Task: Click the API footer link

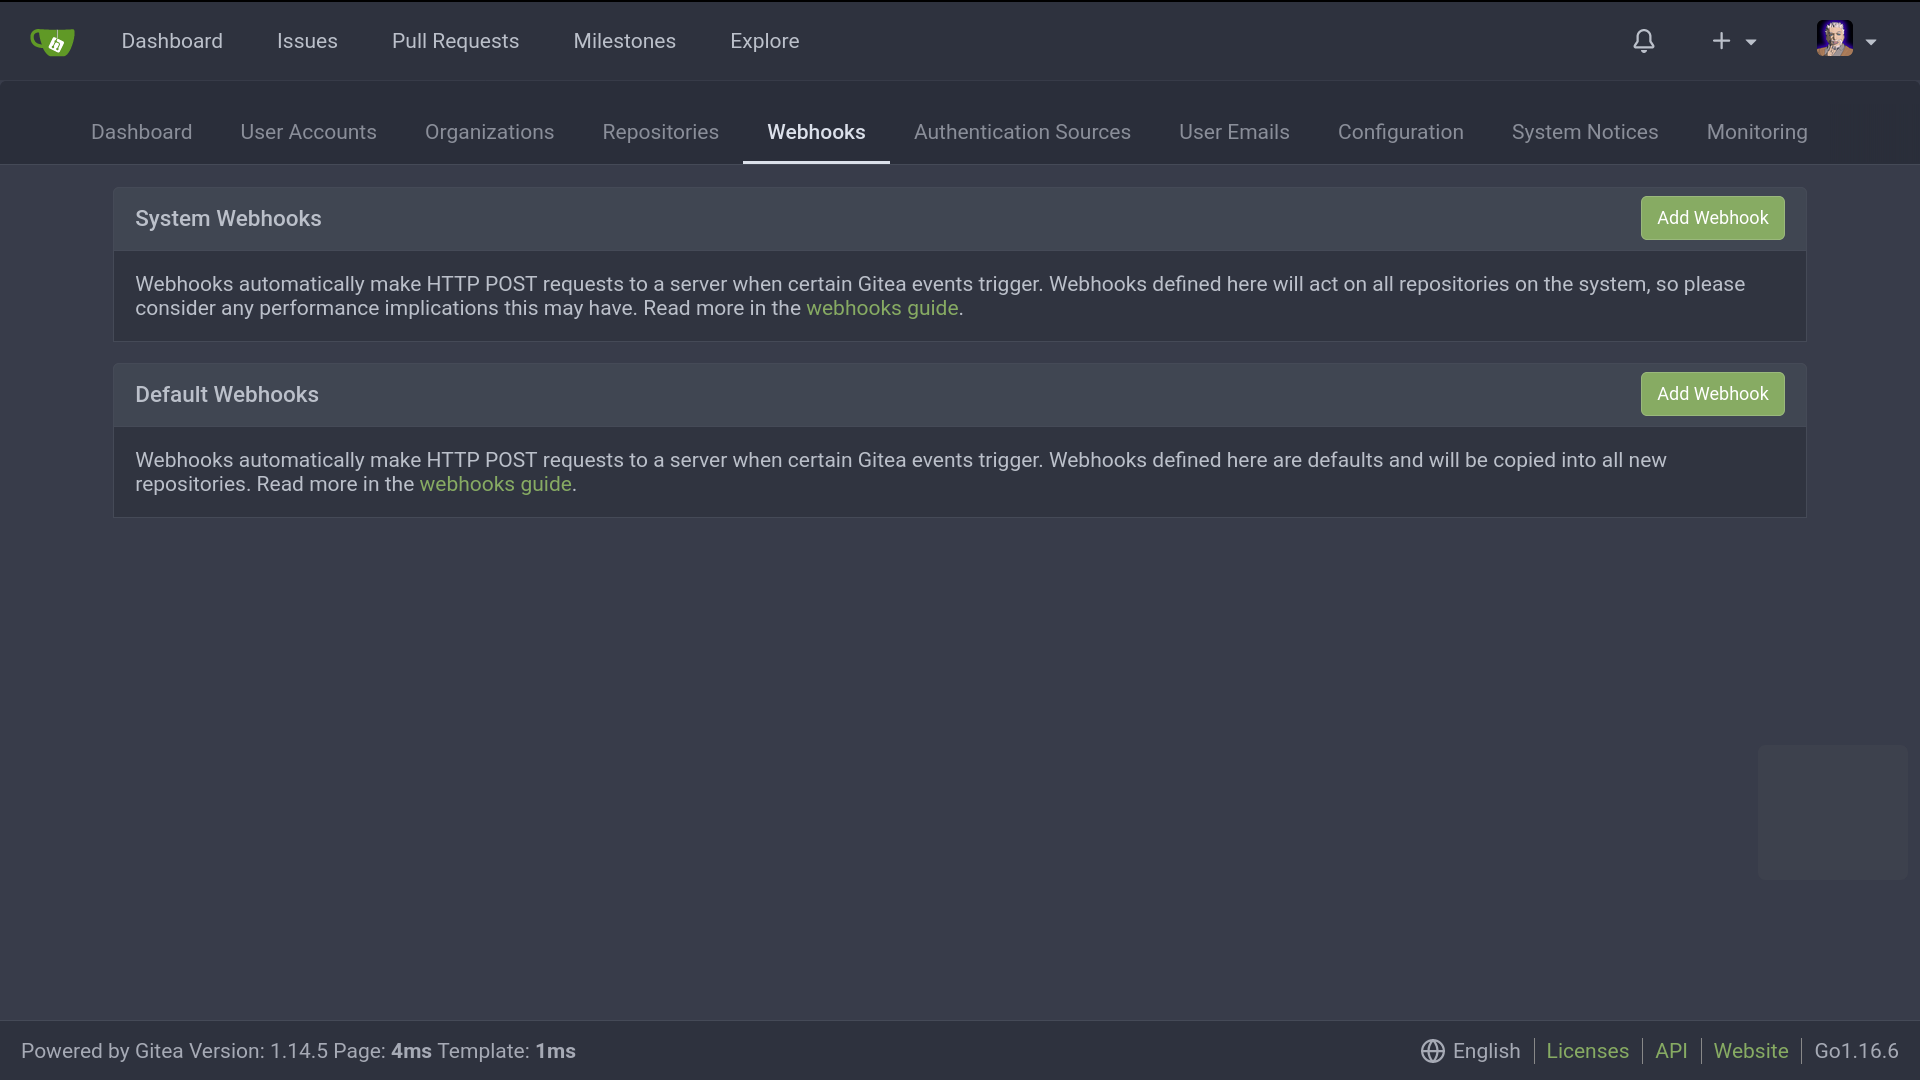Action: 1670,1051
